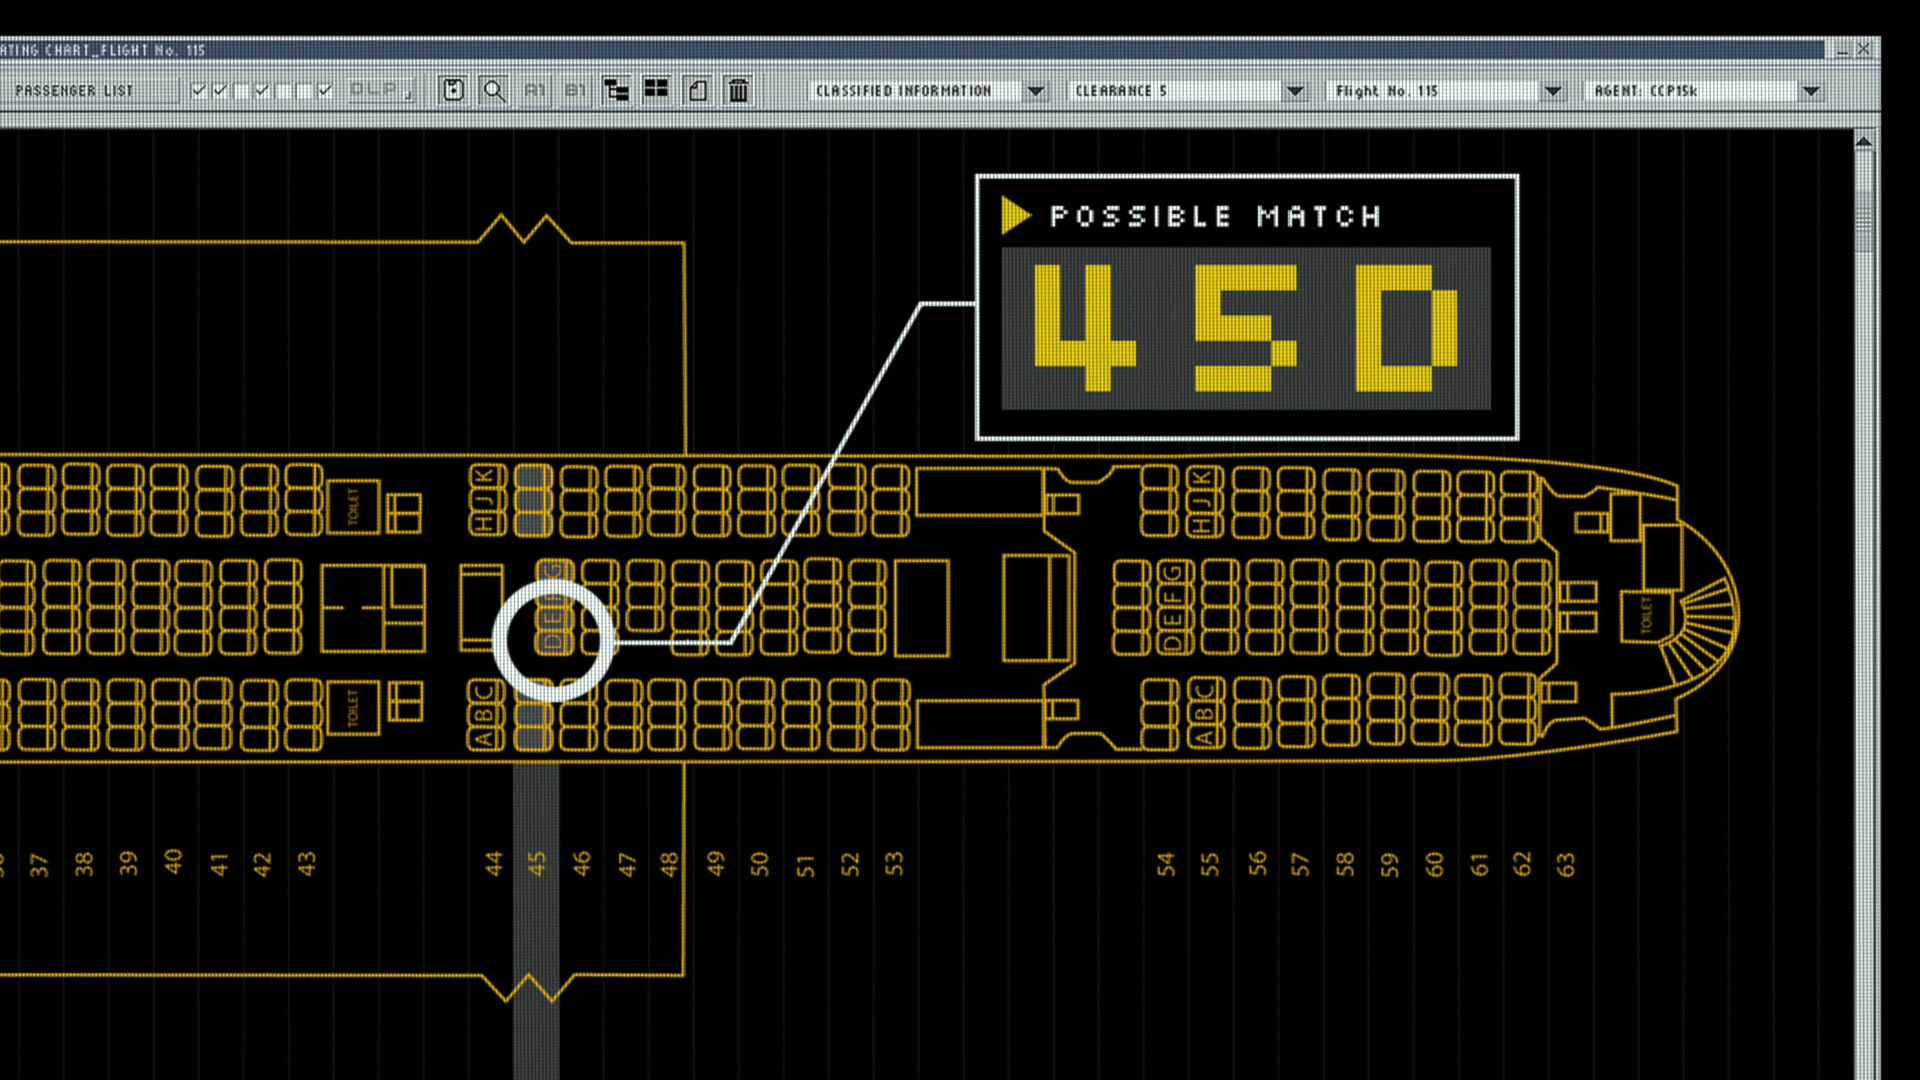Click the circled seat 45D on chart

553,640
